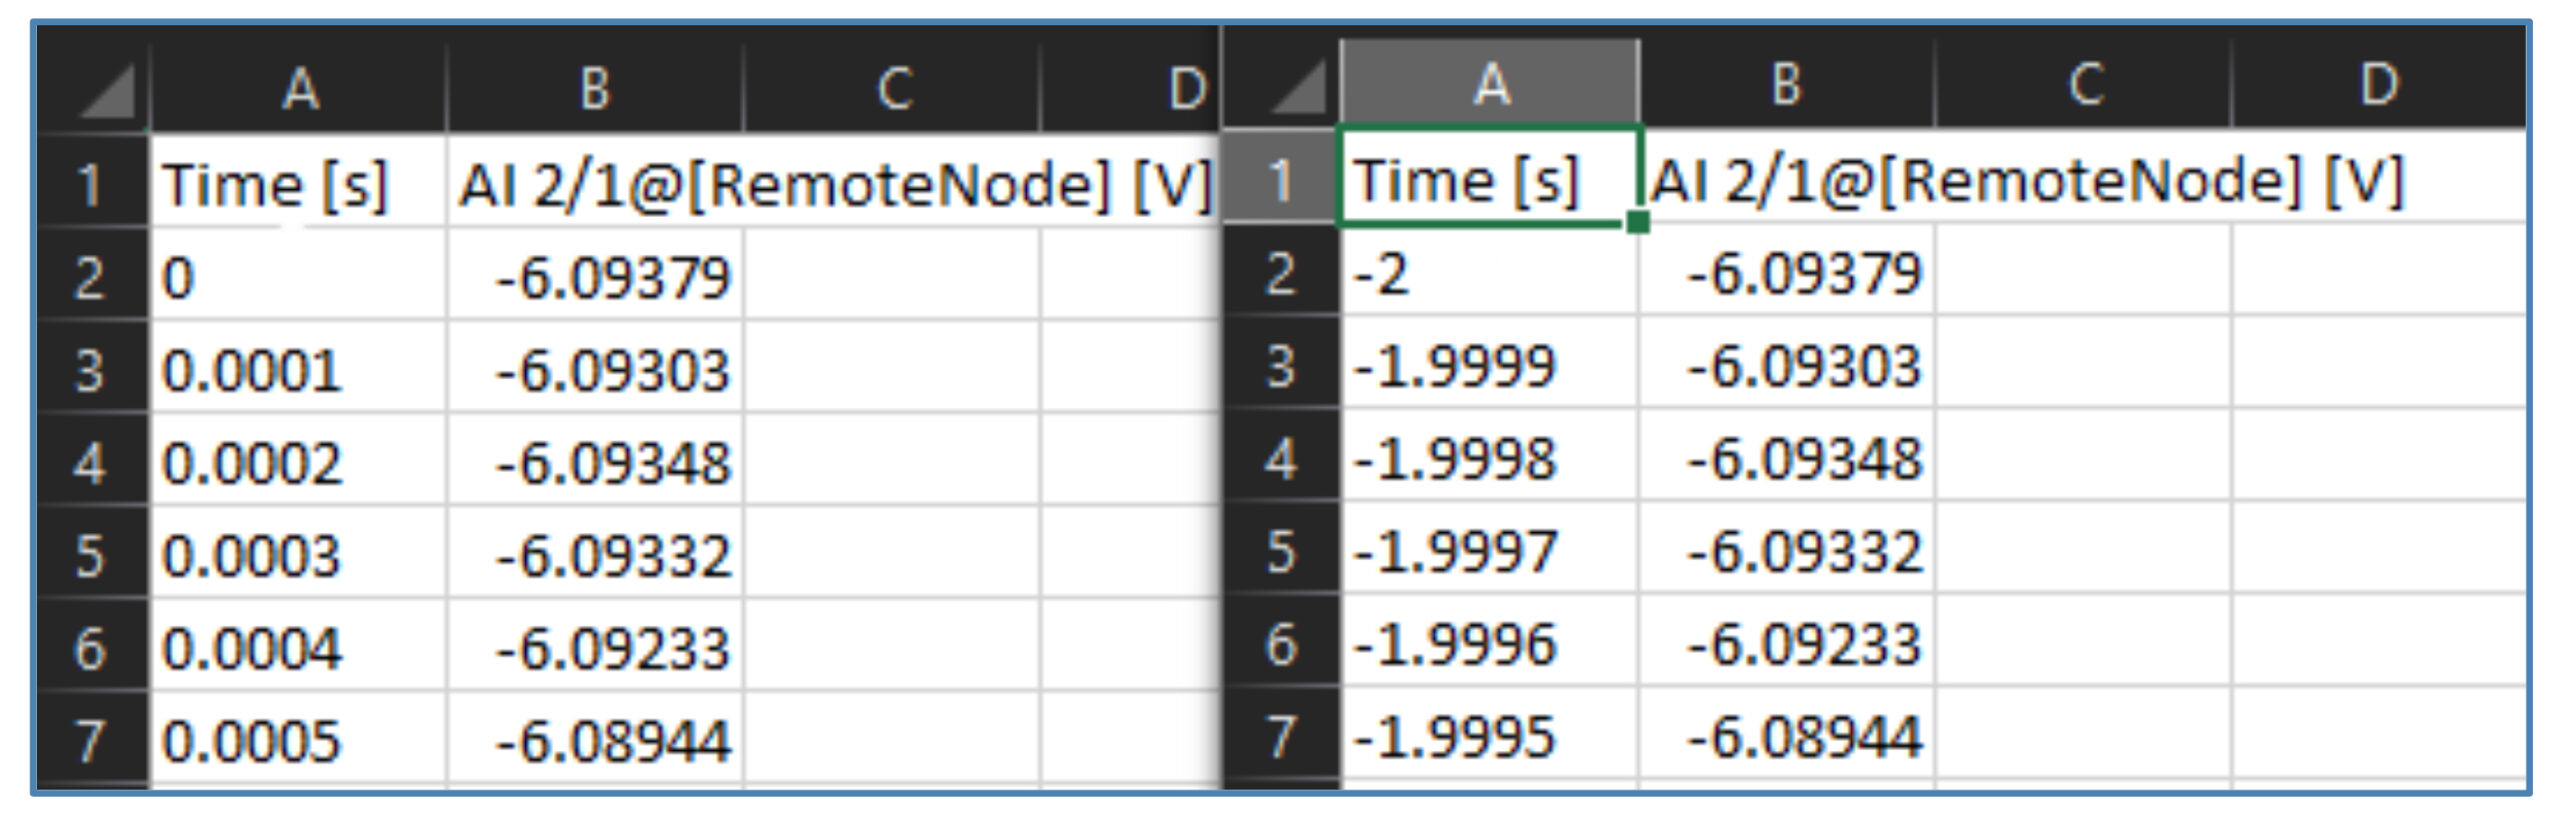The width and height of the screenshot is (2560, 814).
Task: Select row 2 header in left spreadsheet
Action: click(x=90, y=277)
